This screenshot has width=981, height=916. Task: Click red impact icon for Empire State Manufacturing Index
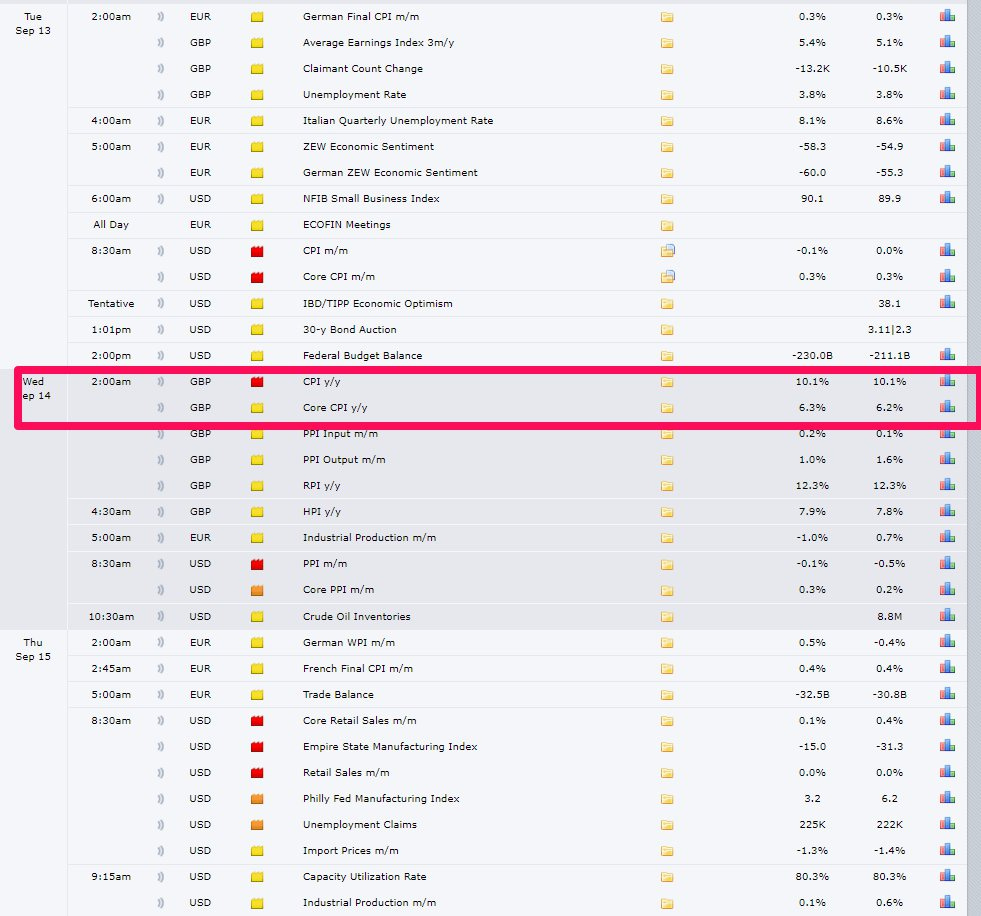[x=257, y=747]
